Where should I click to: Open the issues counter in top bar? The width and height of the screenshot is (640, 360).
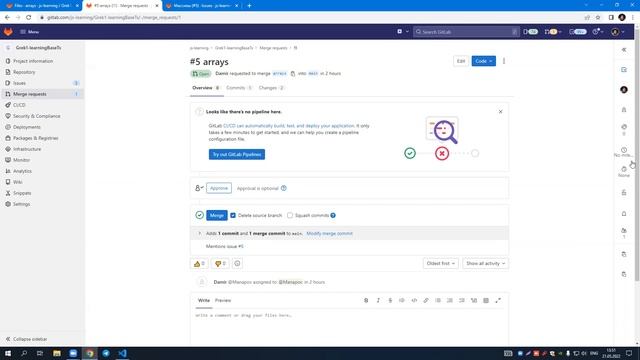(531, 31)
